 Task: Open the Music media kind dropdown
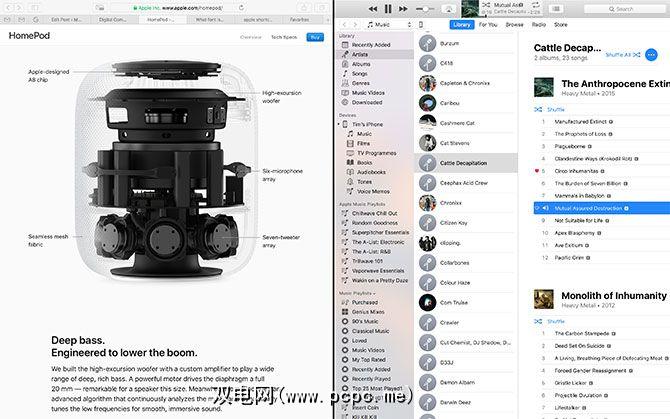tap(389, 25)
